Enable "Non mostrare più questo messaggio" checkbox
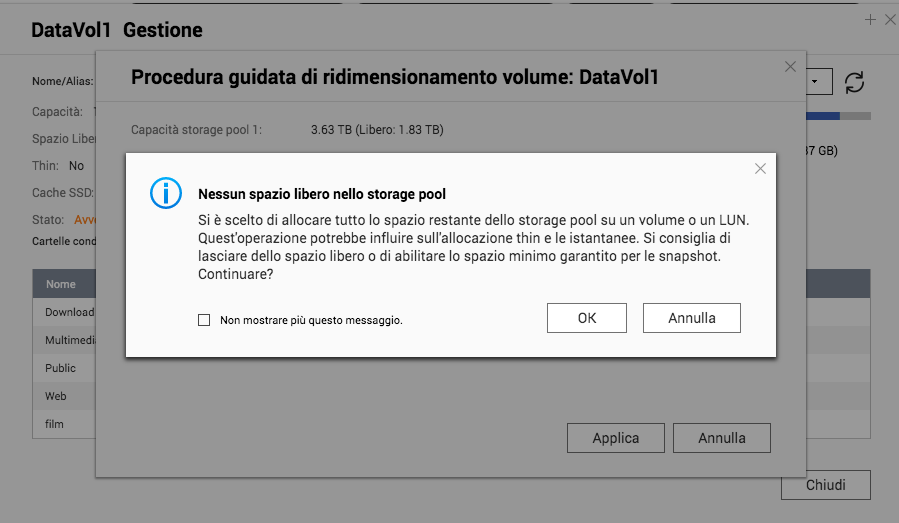Screen dimensions: 899x523 pos(204,320)
